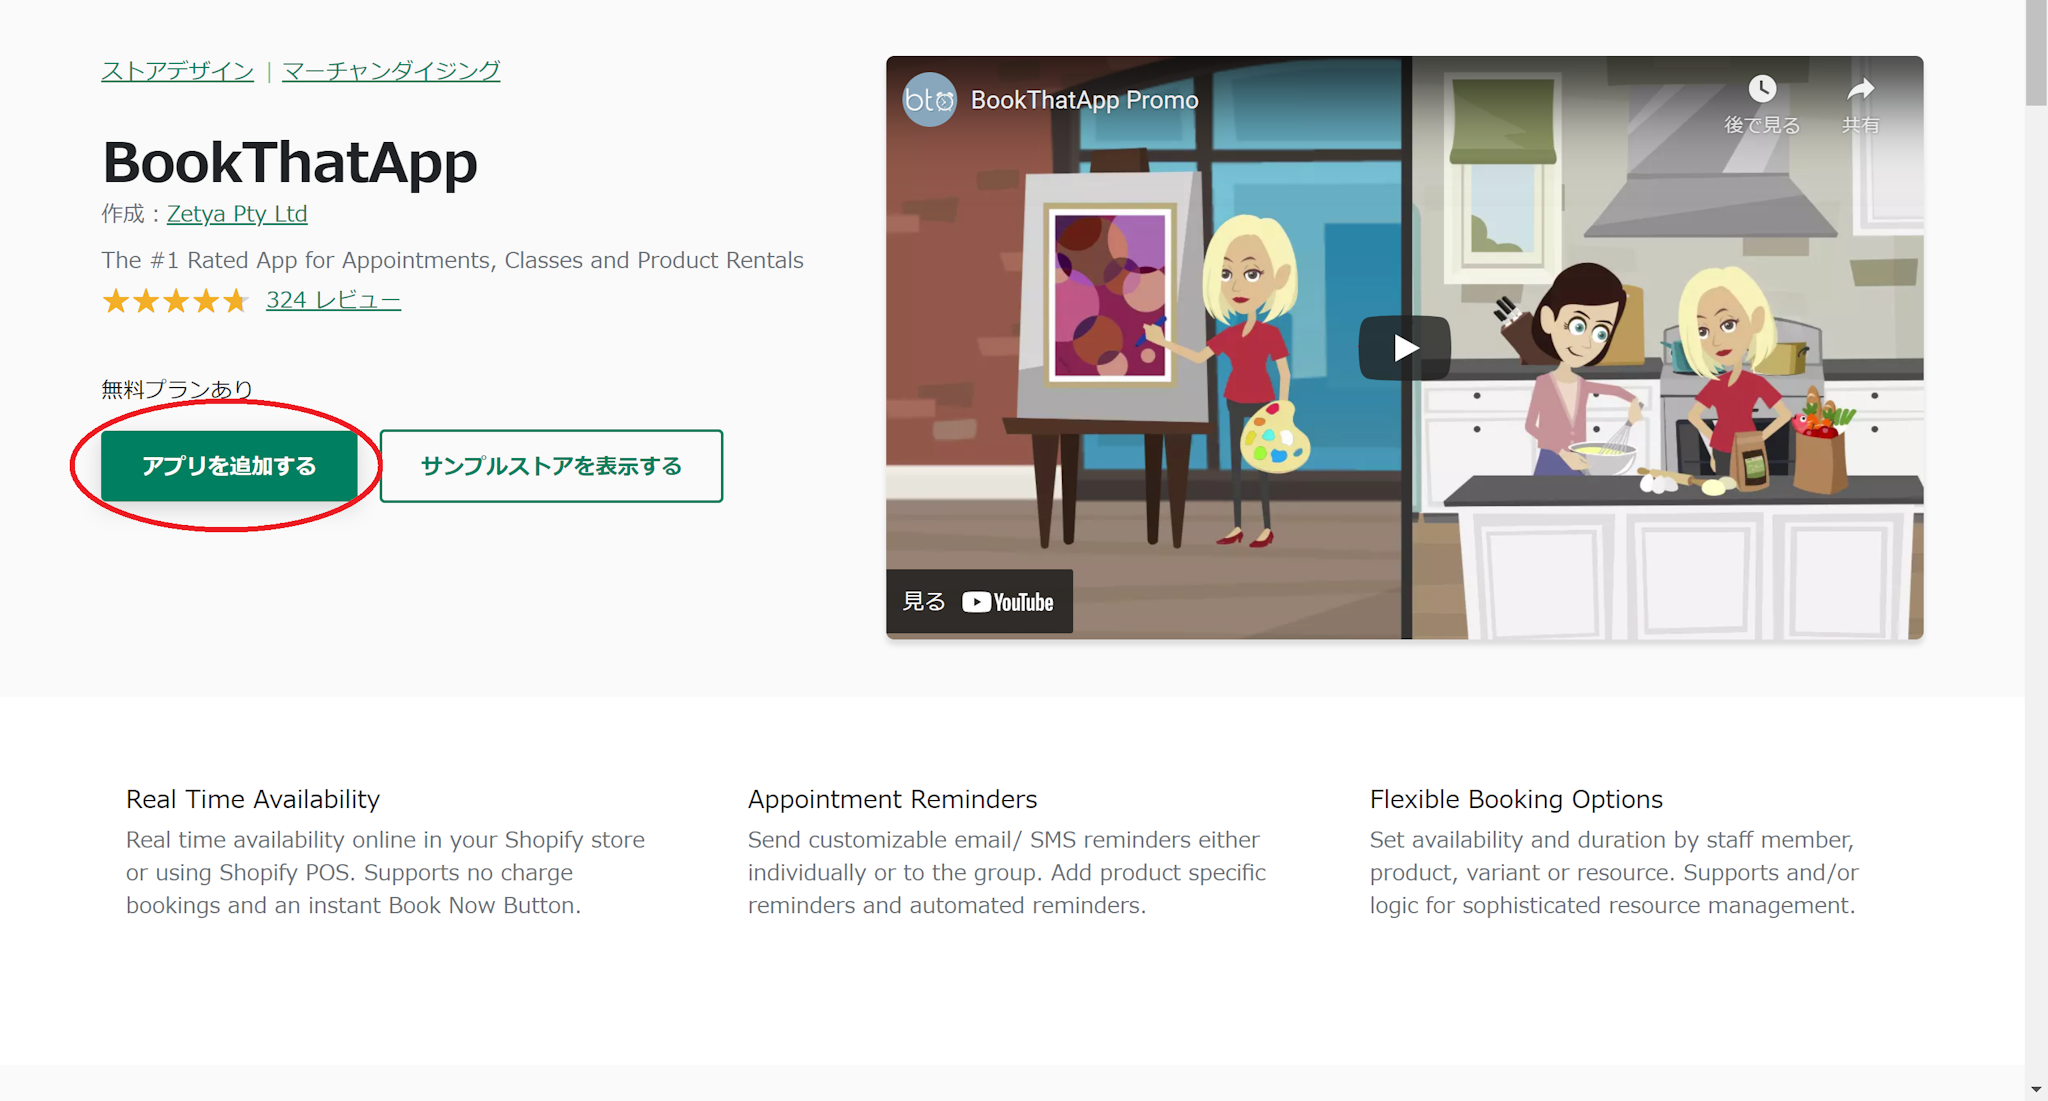This screenshot has height=1101, width=2048.
Task: Click the 見る watch label on video
Action: 923,602
